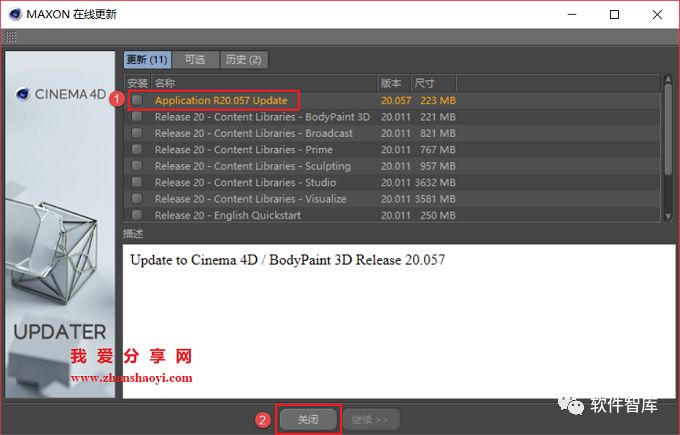Click the dotted grip icon below the title
680x435 pixels.
(x=10, y=37)
